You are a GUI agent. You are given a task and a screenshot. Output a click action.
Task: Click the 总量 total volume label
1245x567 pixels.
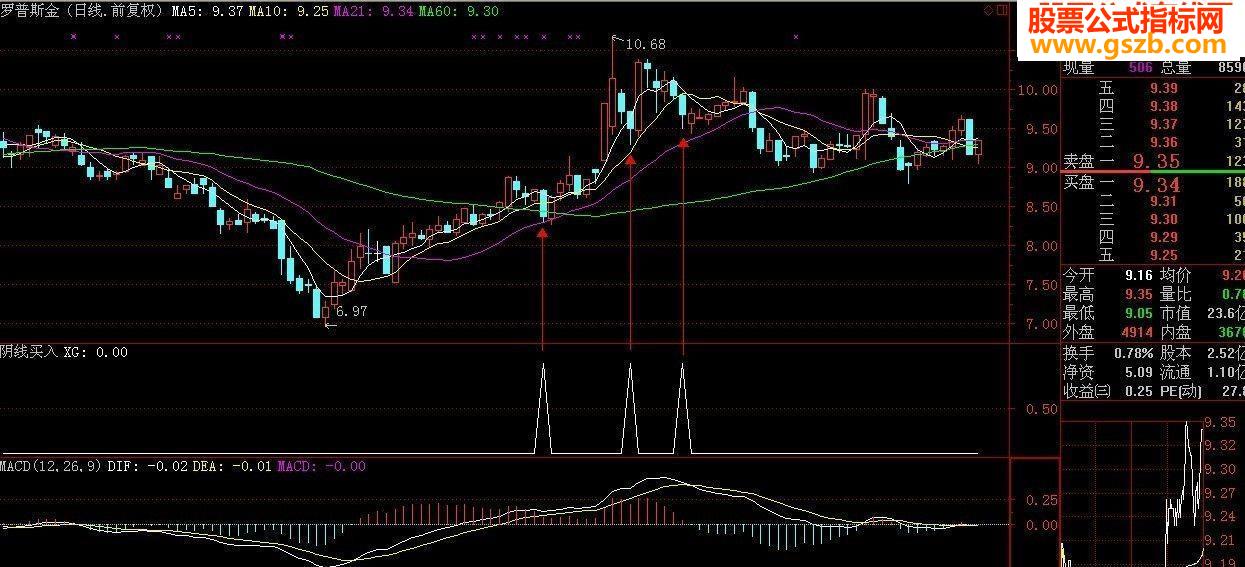click(x=1175, y=68)
